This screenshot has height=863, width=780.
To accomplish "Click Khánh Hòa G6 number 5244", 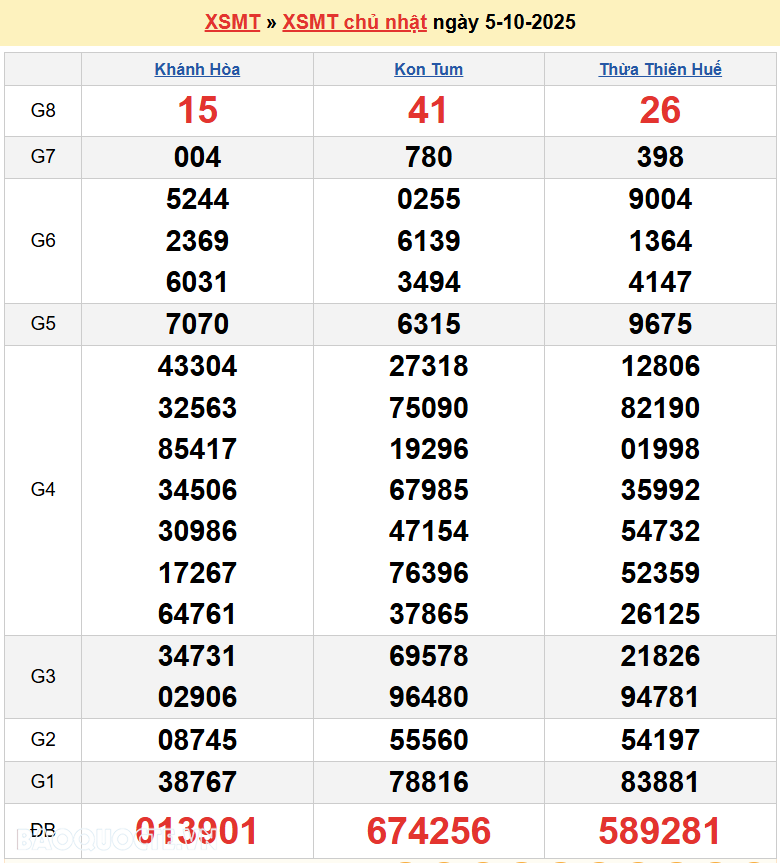I will (197, 199).
